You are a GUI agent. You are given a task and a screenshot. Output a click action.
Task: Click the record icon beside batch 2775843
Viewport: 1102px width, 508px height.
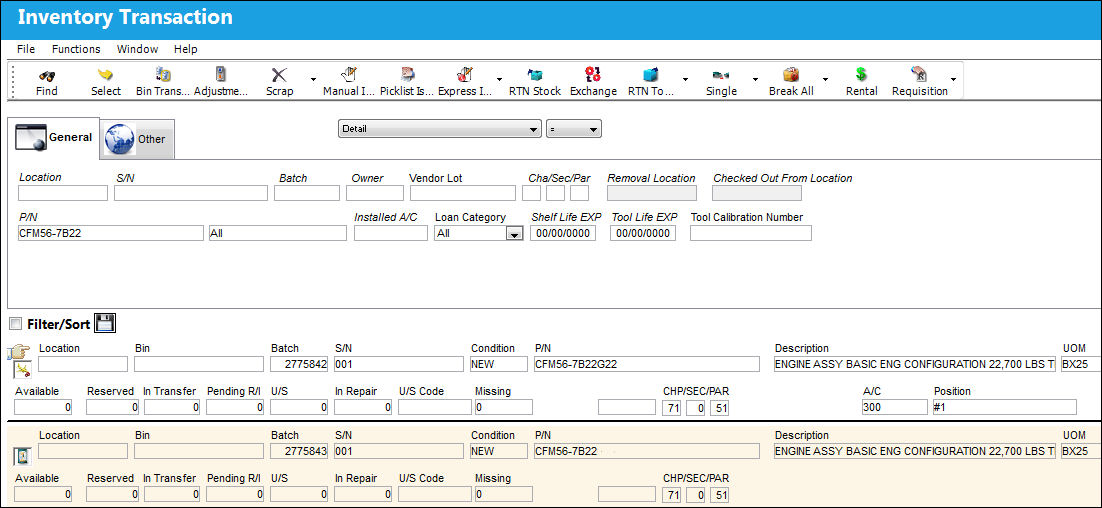[x=22, y=457]
